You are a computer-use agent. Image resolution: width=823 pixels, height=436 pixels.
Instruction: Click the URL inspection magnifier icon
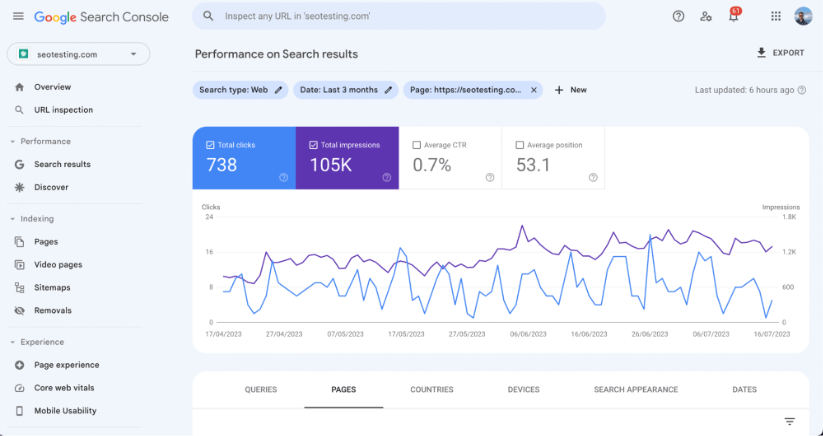[x=19, y=110]
